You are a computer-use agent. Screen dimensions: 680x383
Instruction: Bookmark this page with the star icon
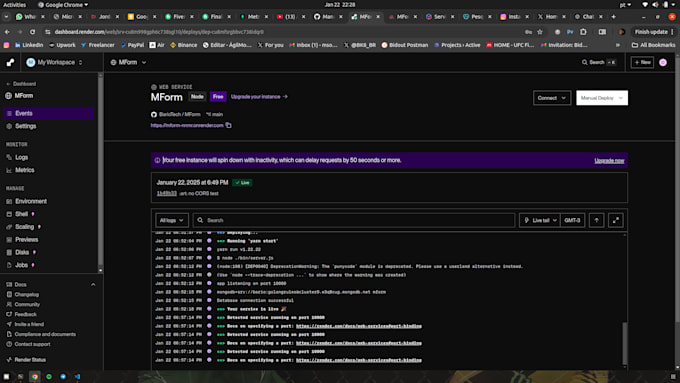540,32
